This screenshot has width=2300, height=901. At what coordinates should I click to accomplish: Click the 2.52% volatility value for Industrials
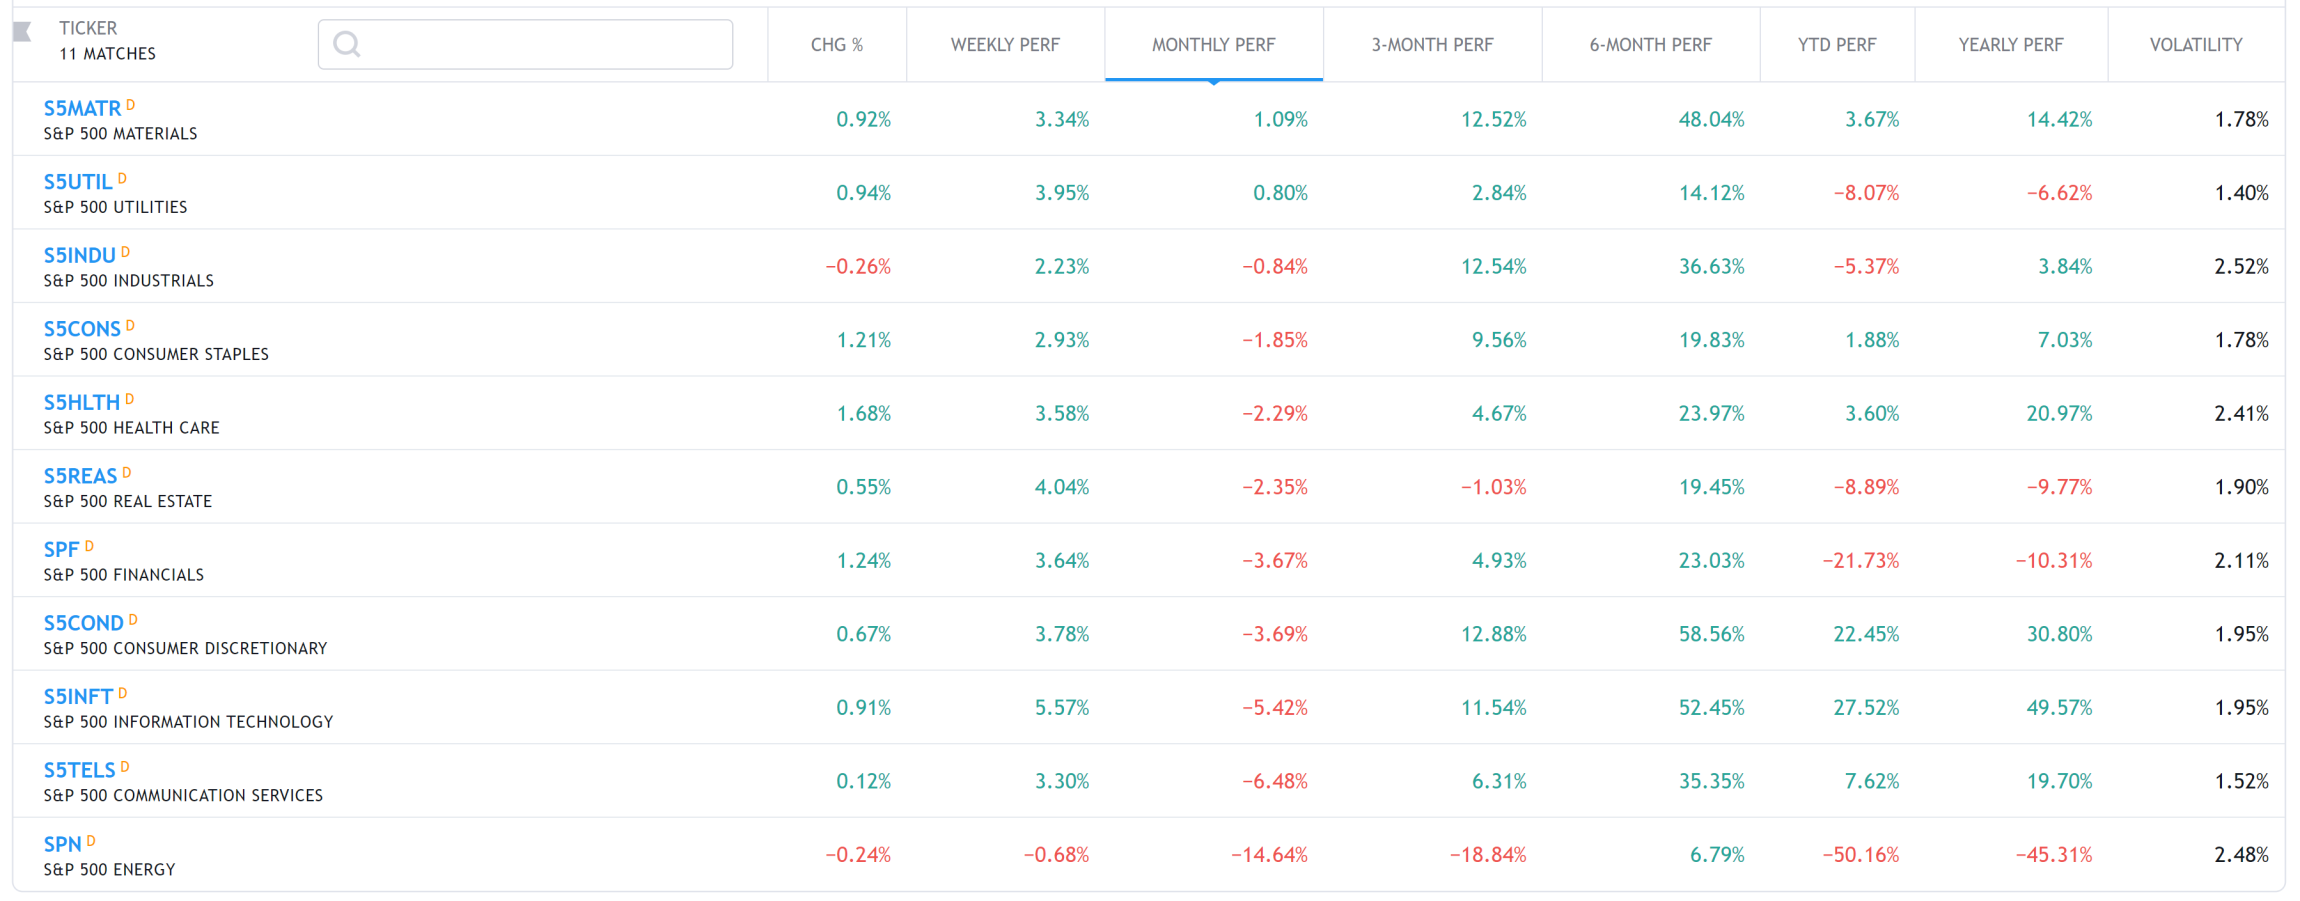click(x=2241, y=266)
